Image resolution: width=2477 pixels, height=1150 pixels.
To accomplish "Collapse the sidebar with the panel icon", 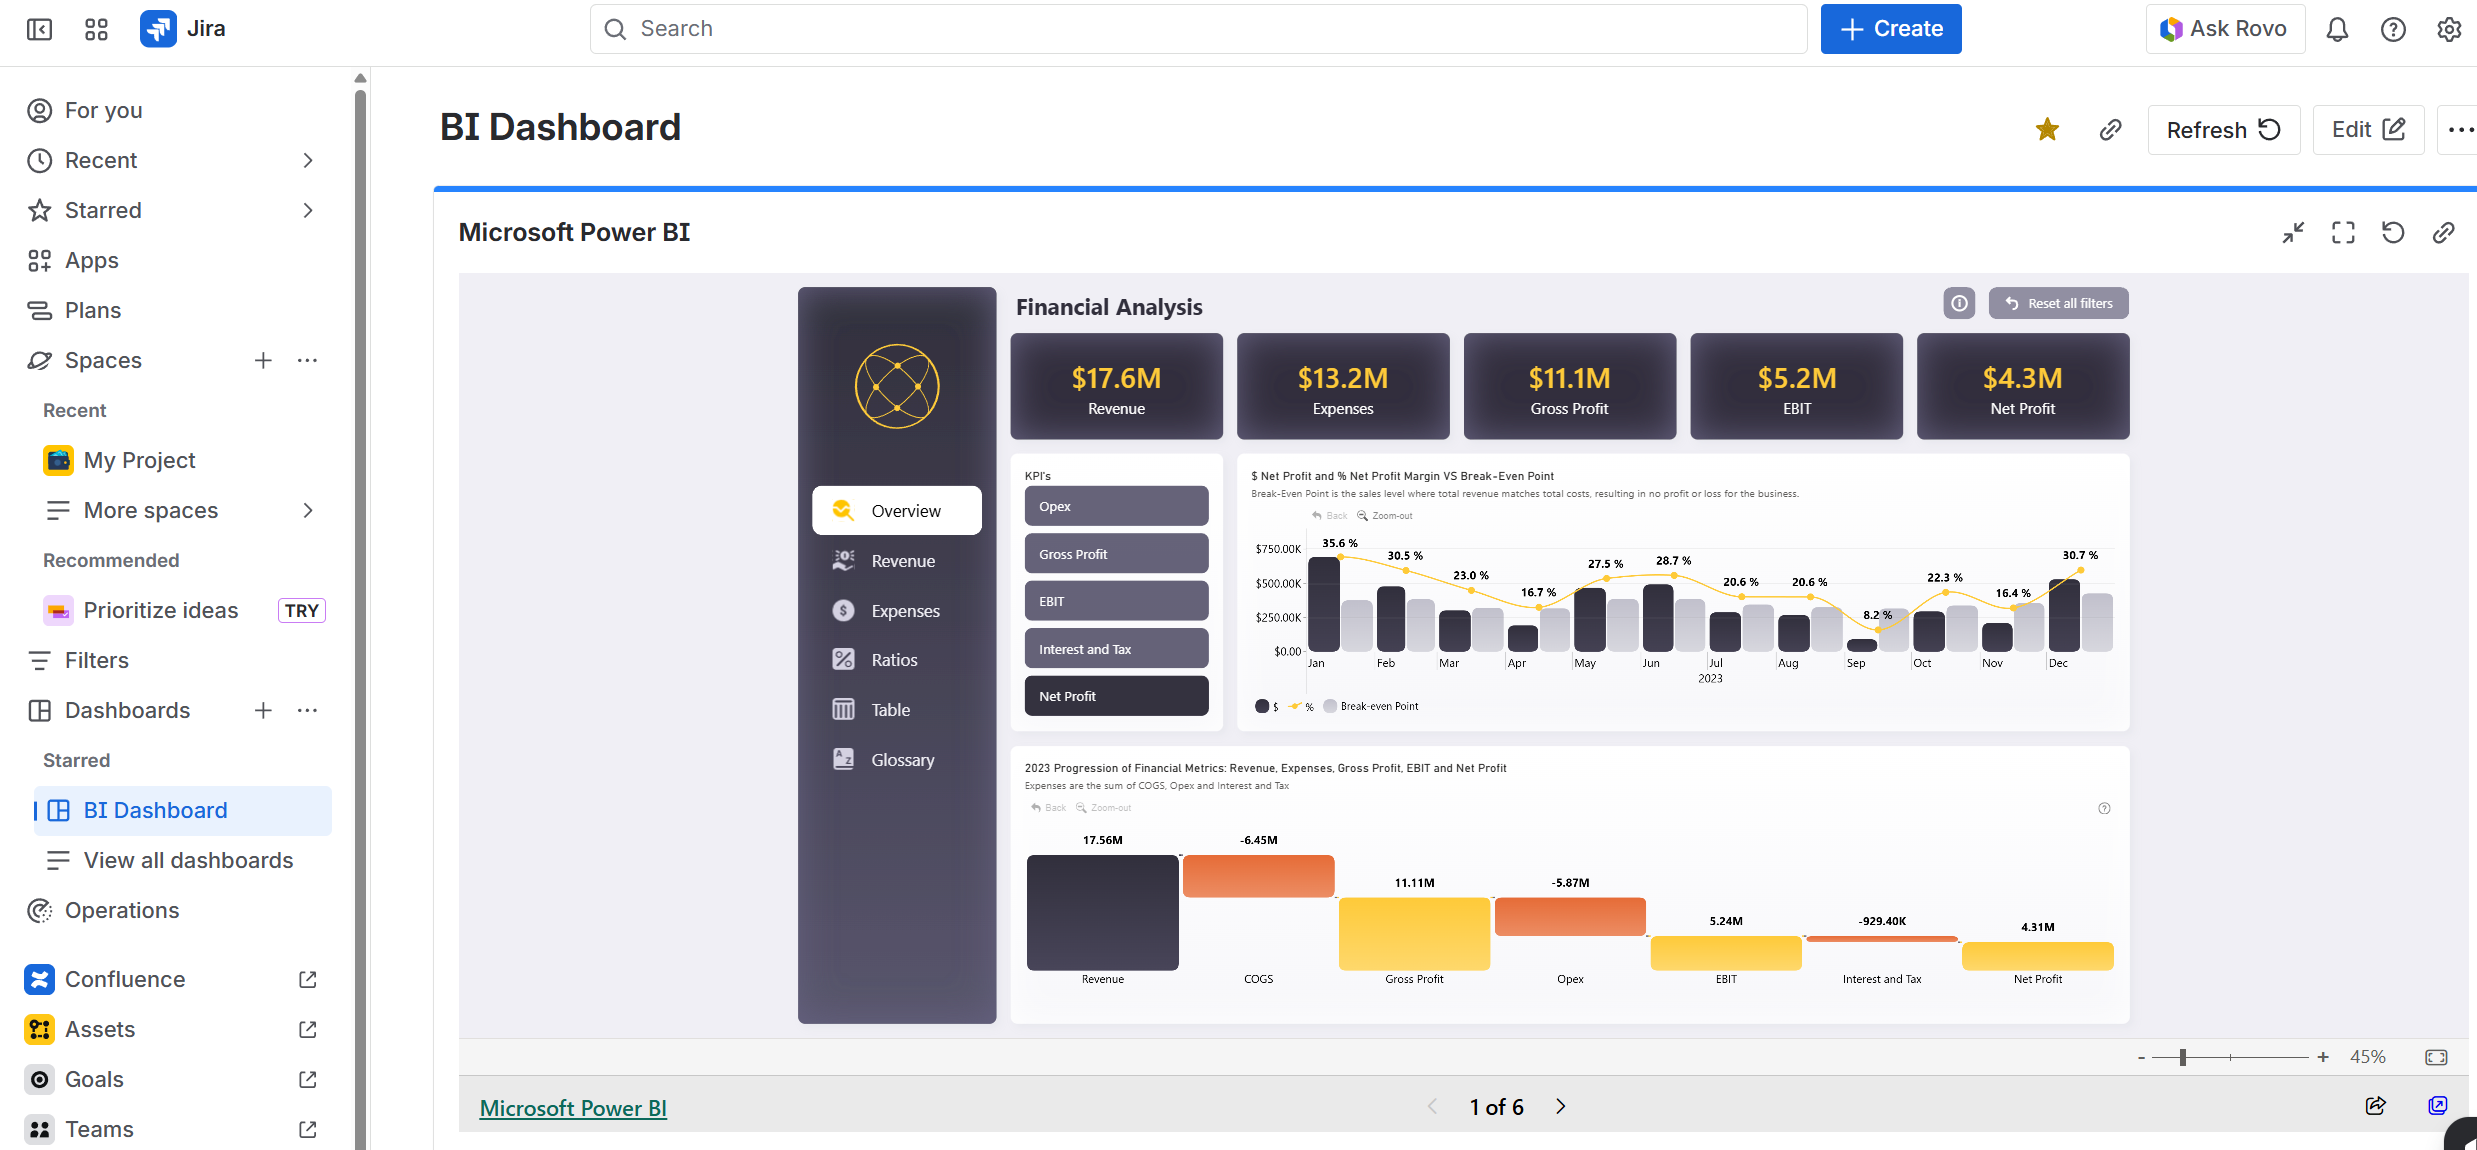I will click(x=39, y=29).
